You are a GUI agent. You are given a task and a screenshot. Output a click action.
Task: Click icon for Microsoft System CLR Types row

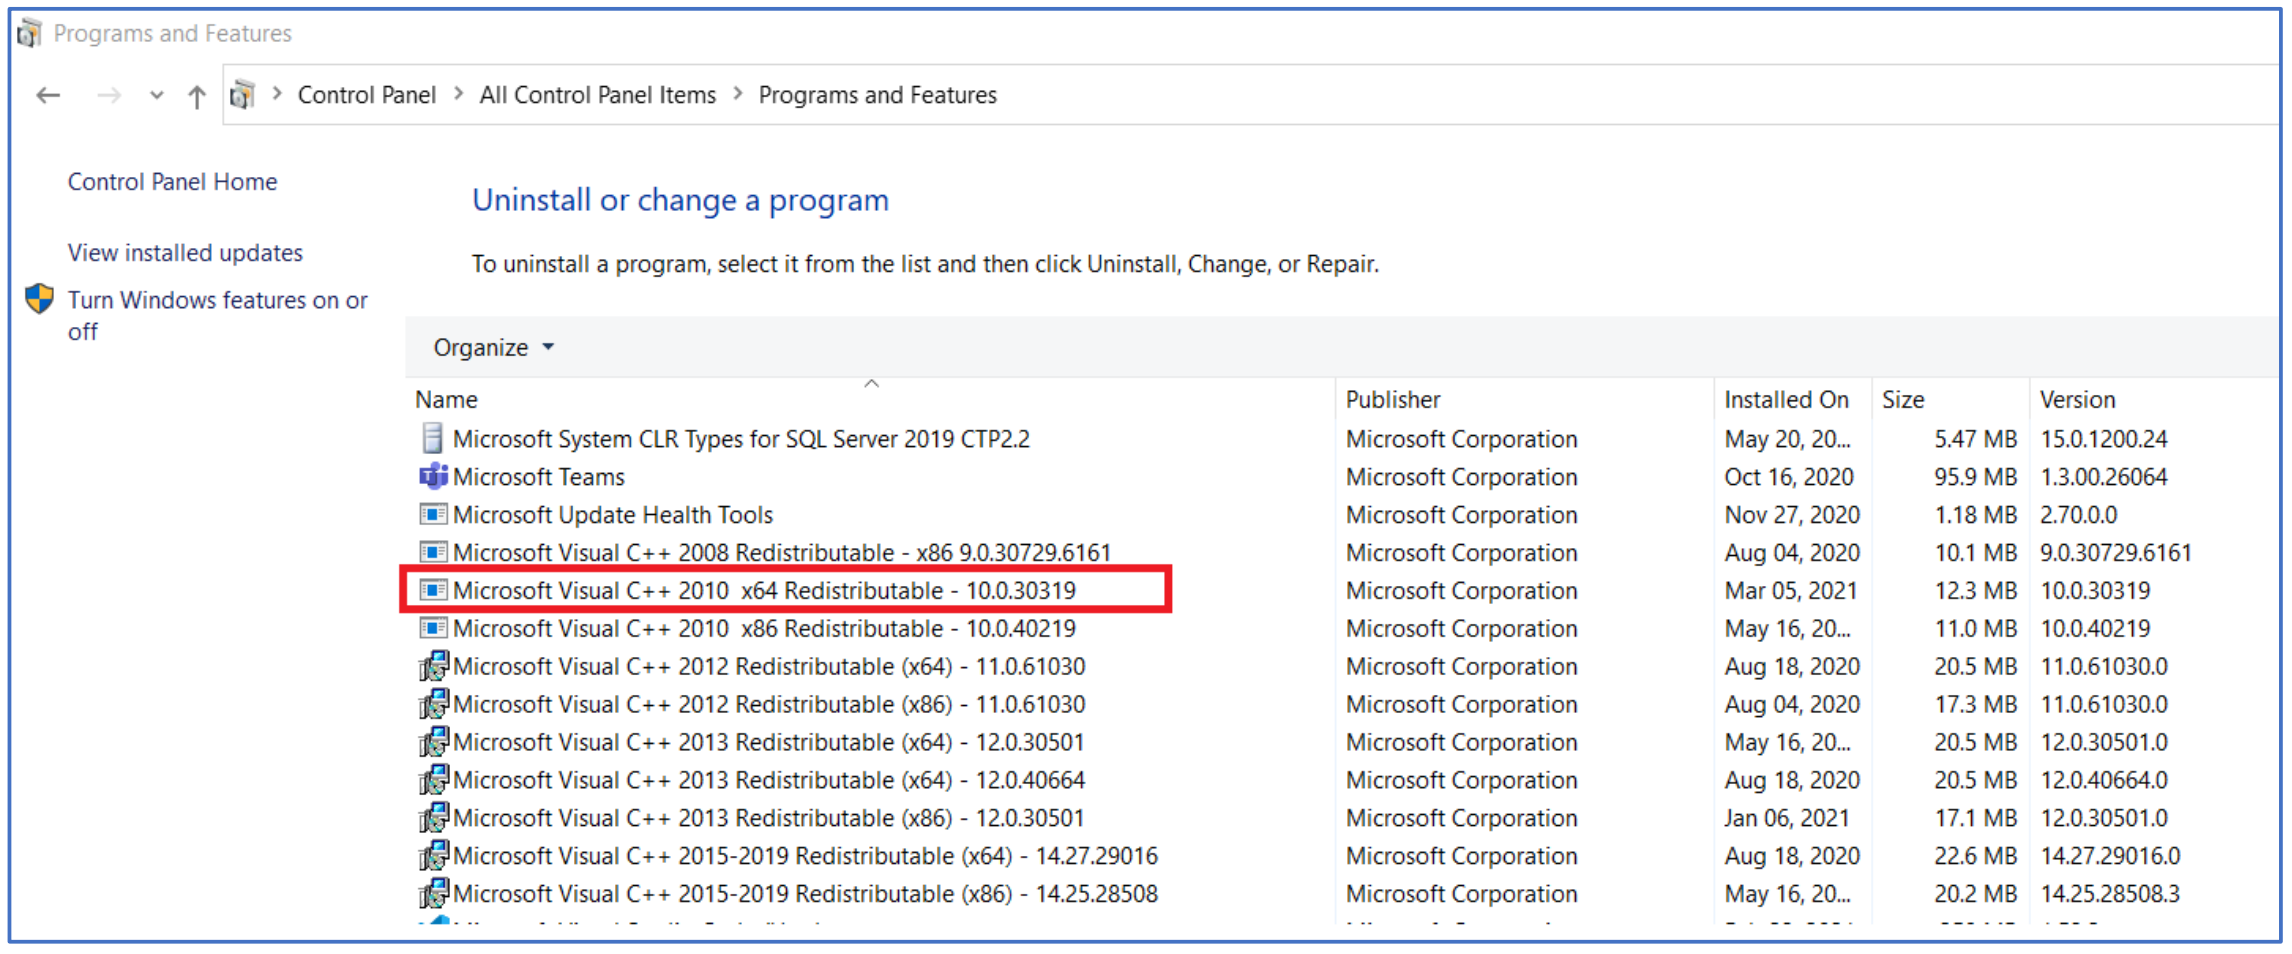click(x=432, y=438)
